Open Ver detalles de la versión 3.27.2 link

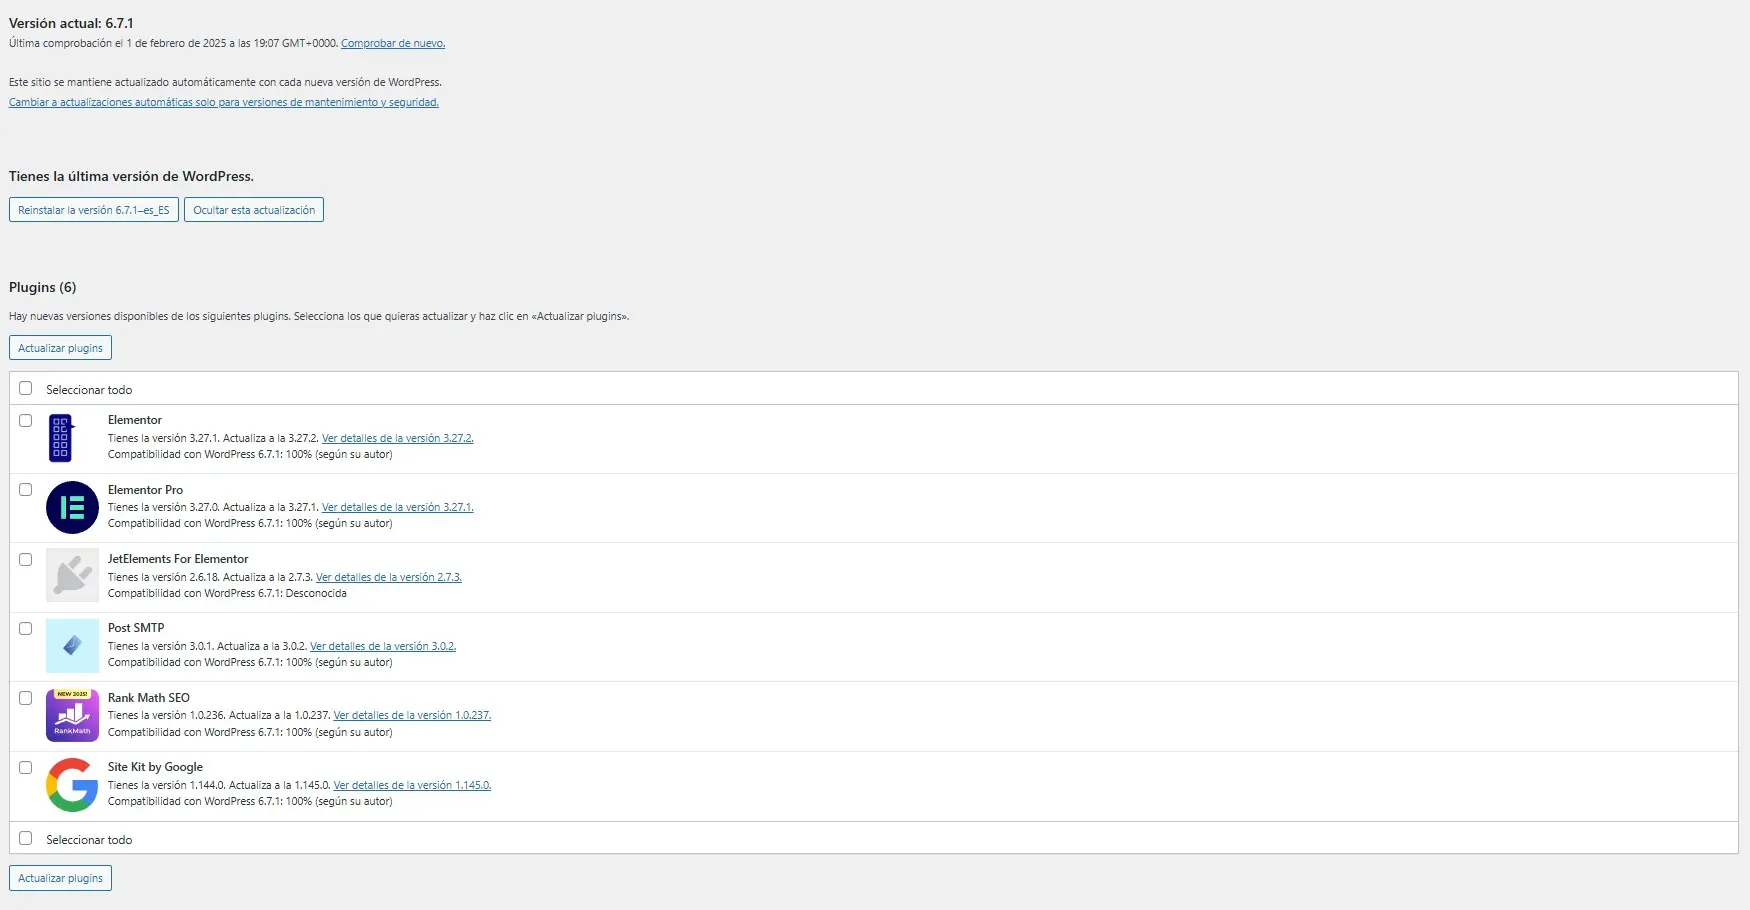(x=398, y=438)
